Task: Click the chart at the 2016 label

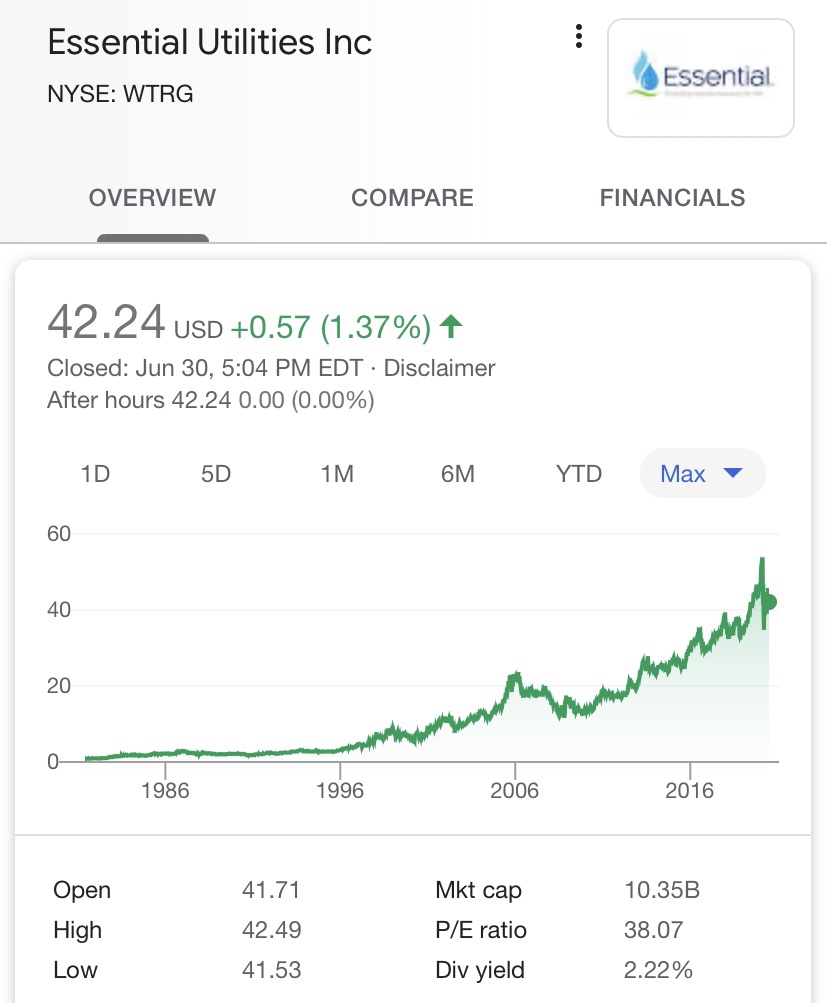Action: 689,791
